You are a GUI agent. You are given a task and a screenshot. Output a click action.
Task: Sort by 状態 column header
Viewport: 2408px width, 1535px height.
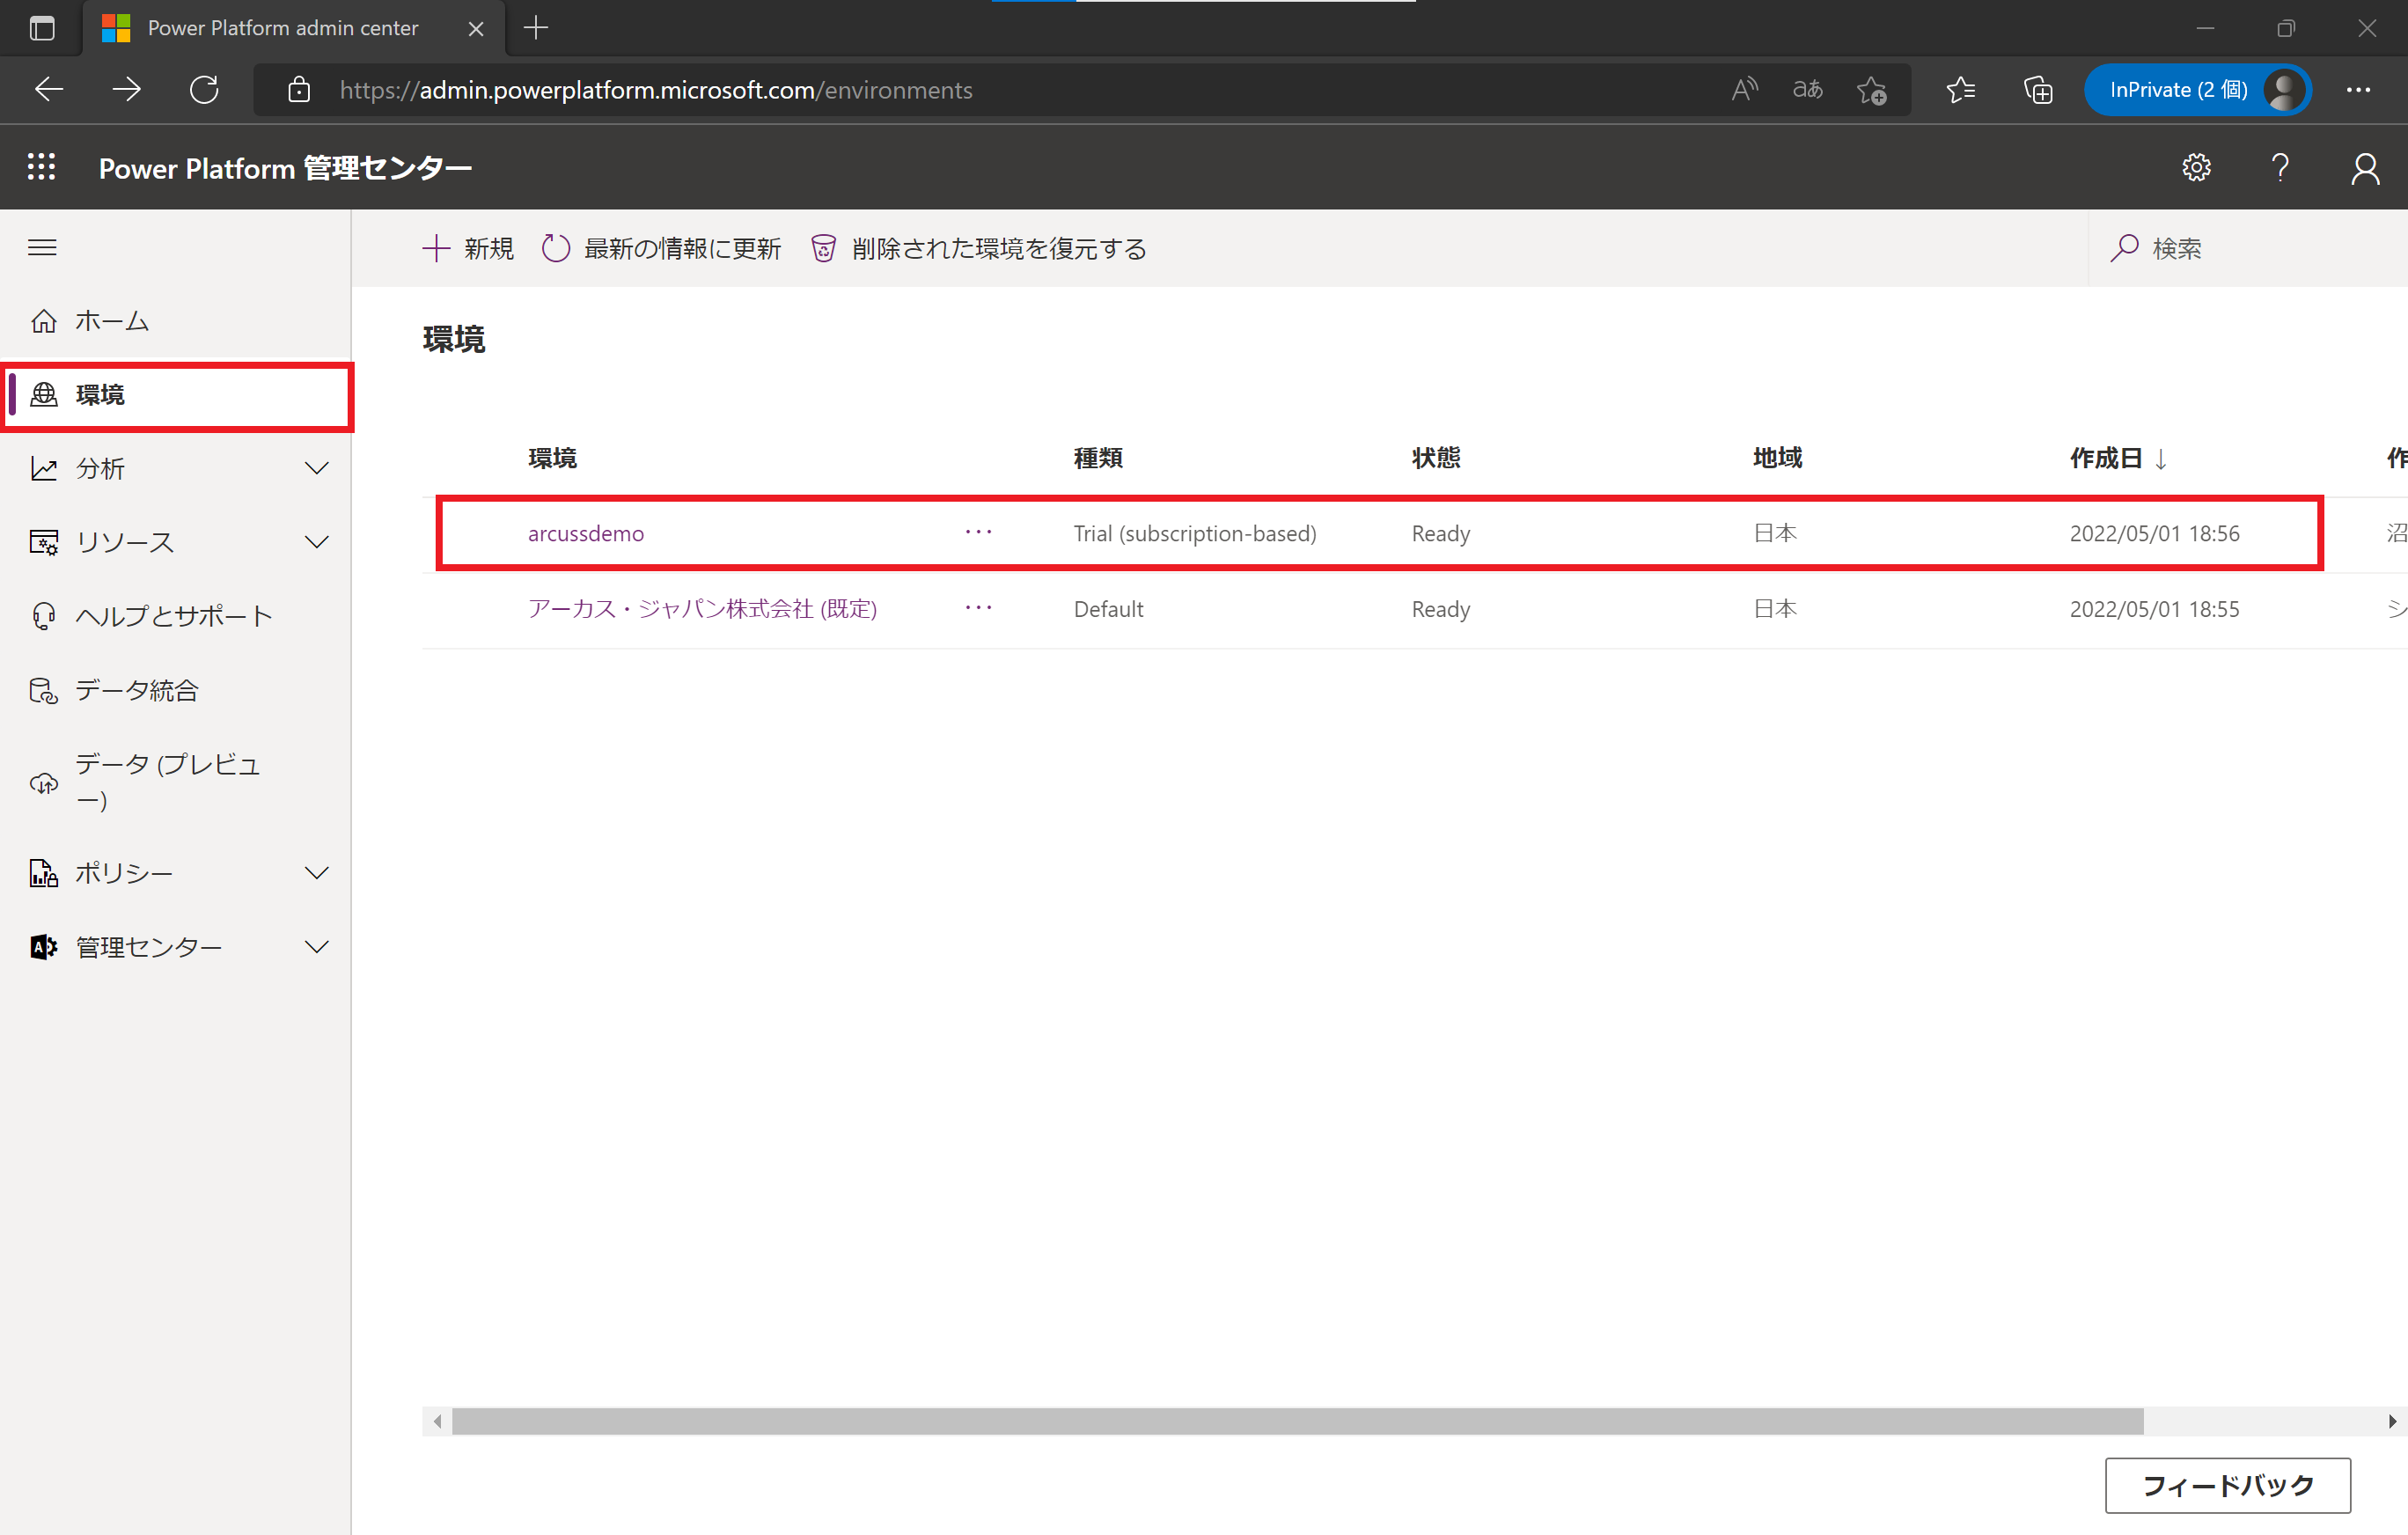(1436, 458)
